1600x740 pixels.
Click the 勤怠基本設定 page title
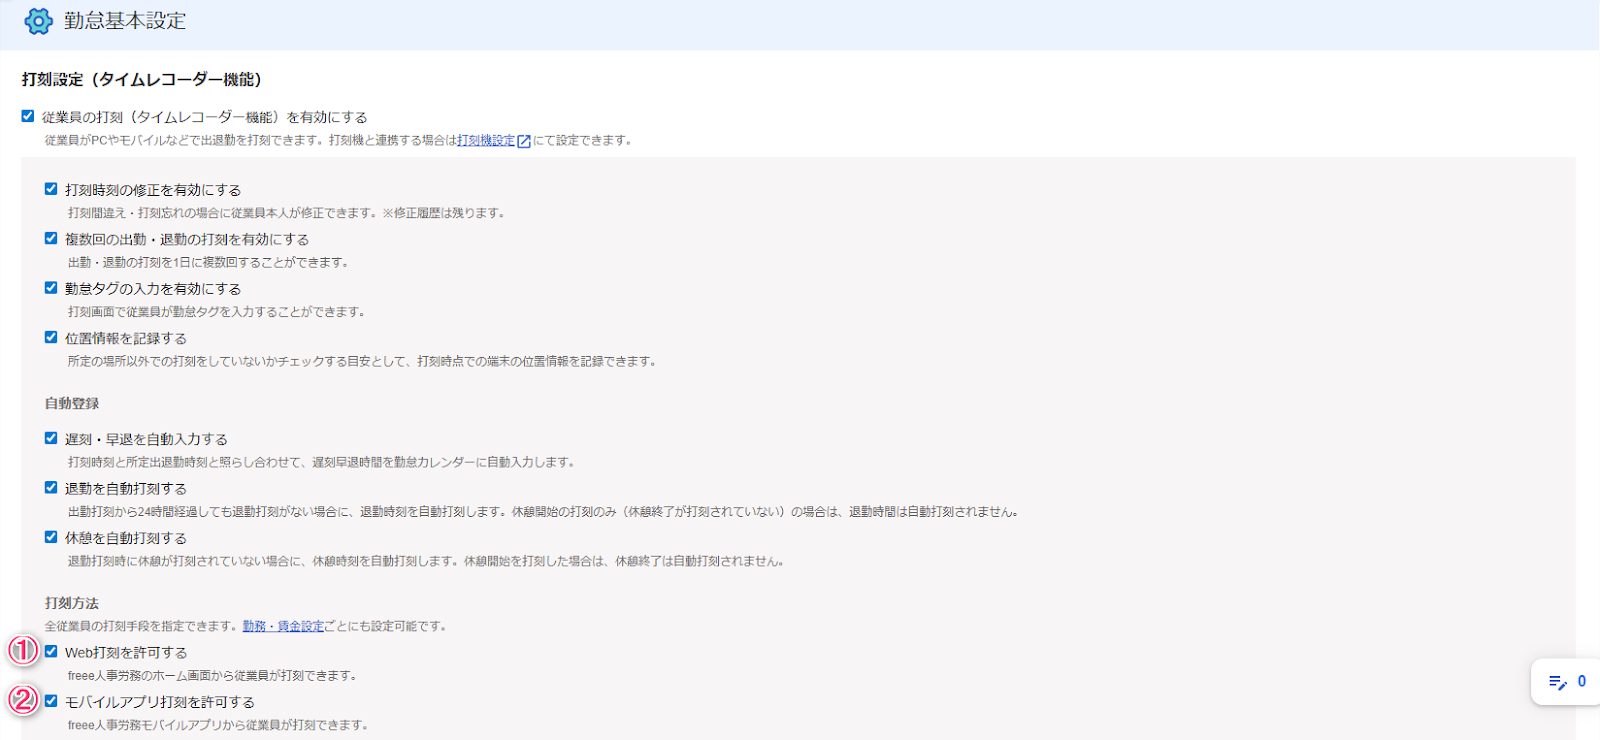tap(125, 21)
